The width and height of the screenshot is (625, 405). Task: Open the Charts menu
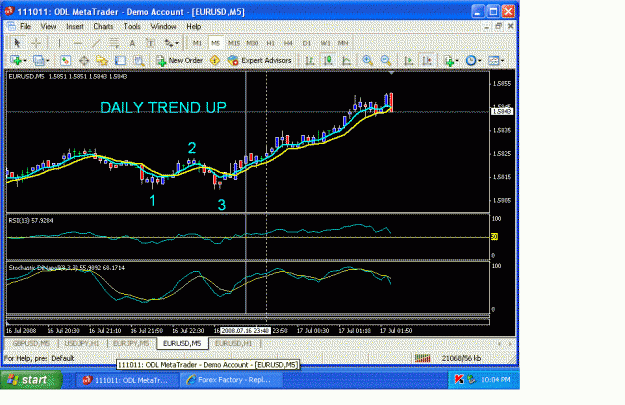pyautogui.click(x=103, y=27)
